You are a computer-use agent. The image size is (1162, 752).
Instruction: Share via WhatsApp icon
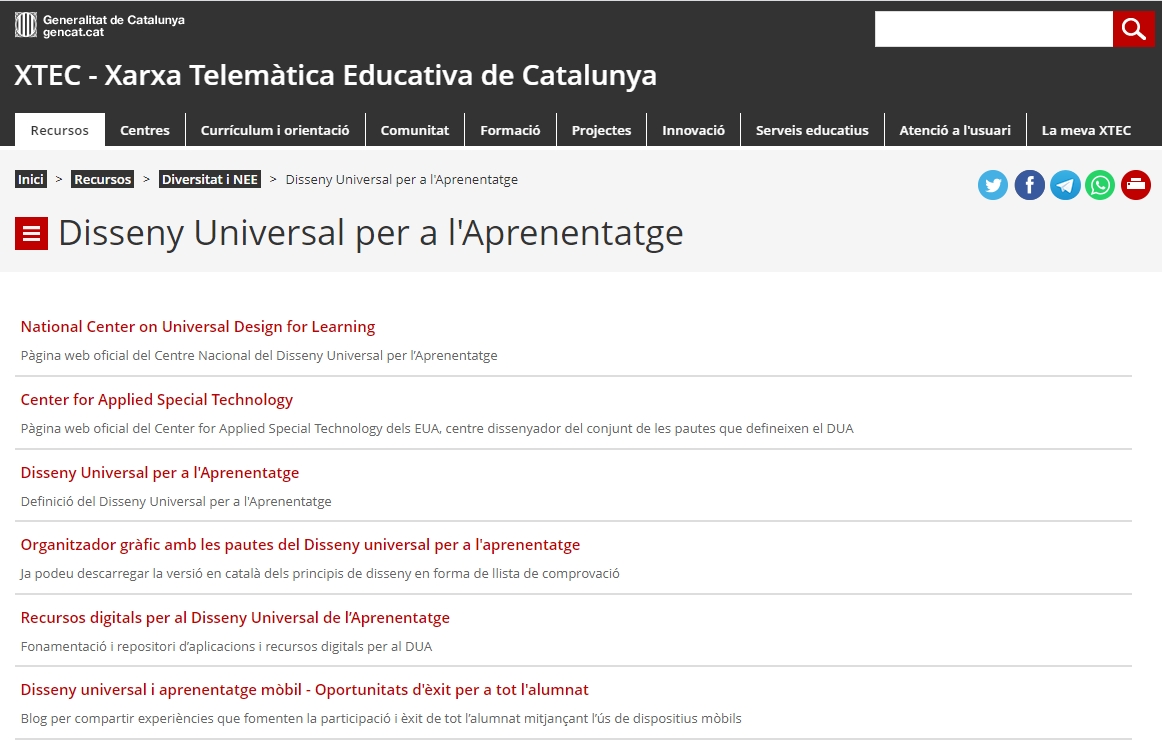point(1100,185)
